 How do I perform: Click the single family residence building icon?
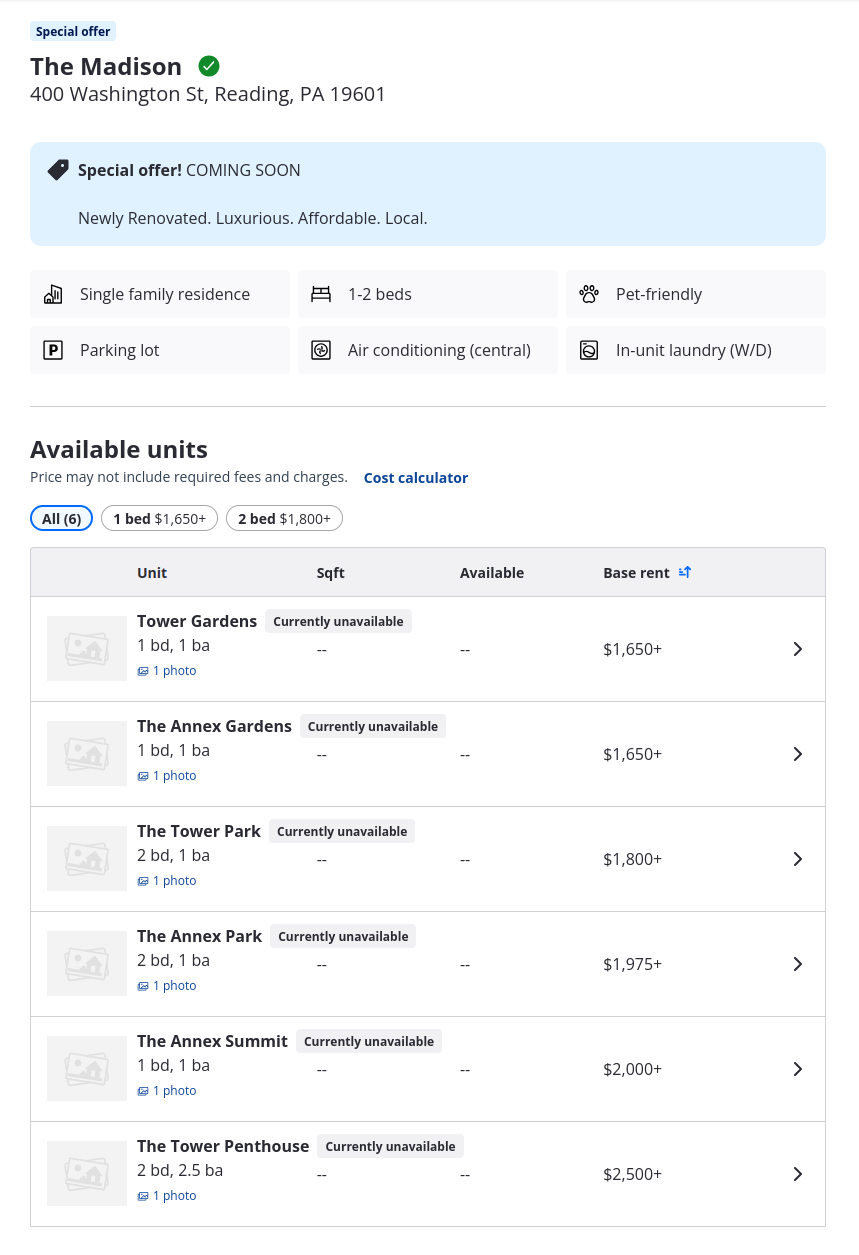[53, 294]
